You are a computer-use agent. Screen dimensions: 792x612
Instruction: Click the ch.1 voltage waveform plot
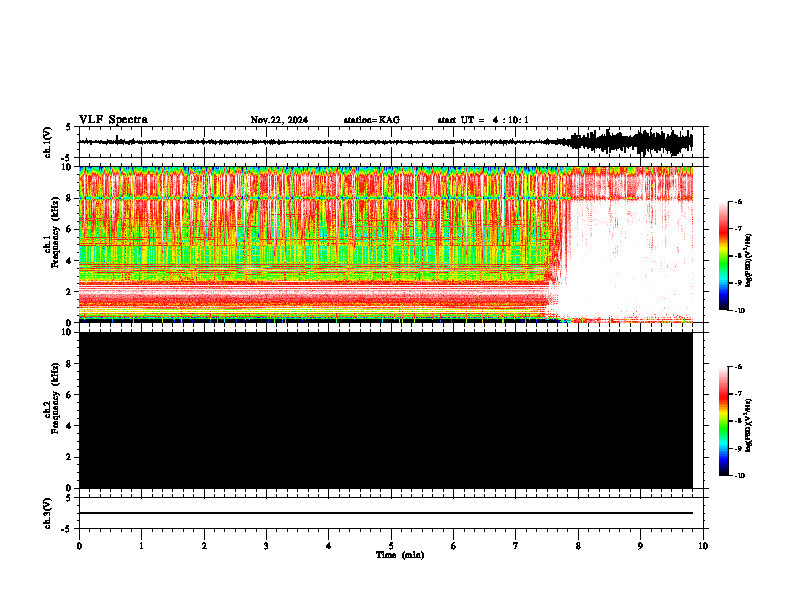385,142
